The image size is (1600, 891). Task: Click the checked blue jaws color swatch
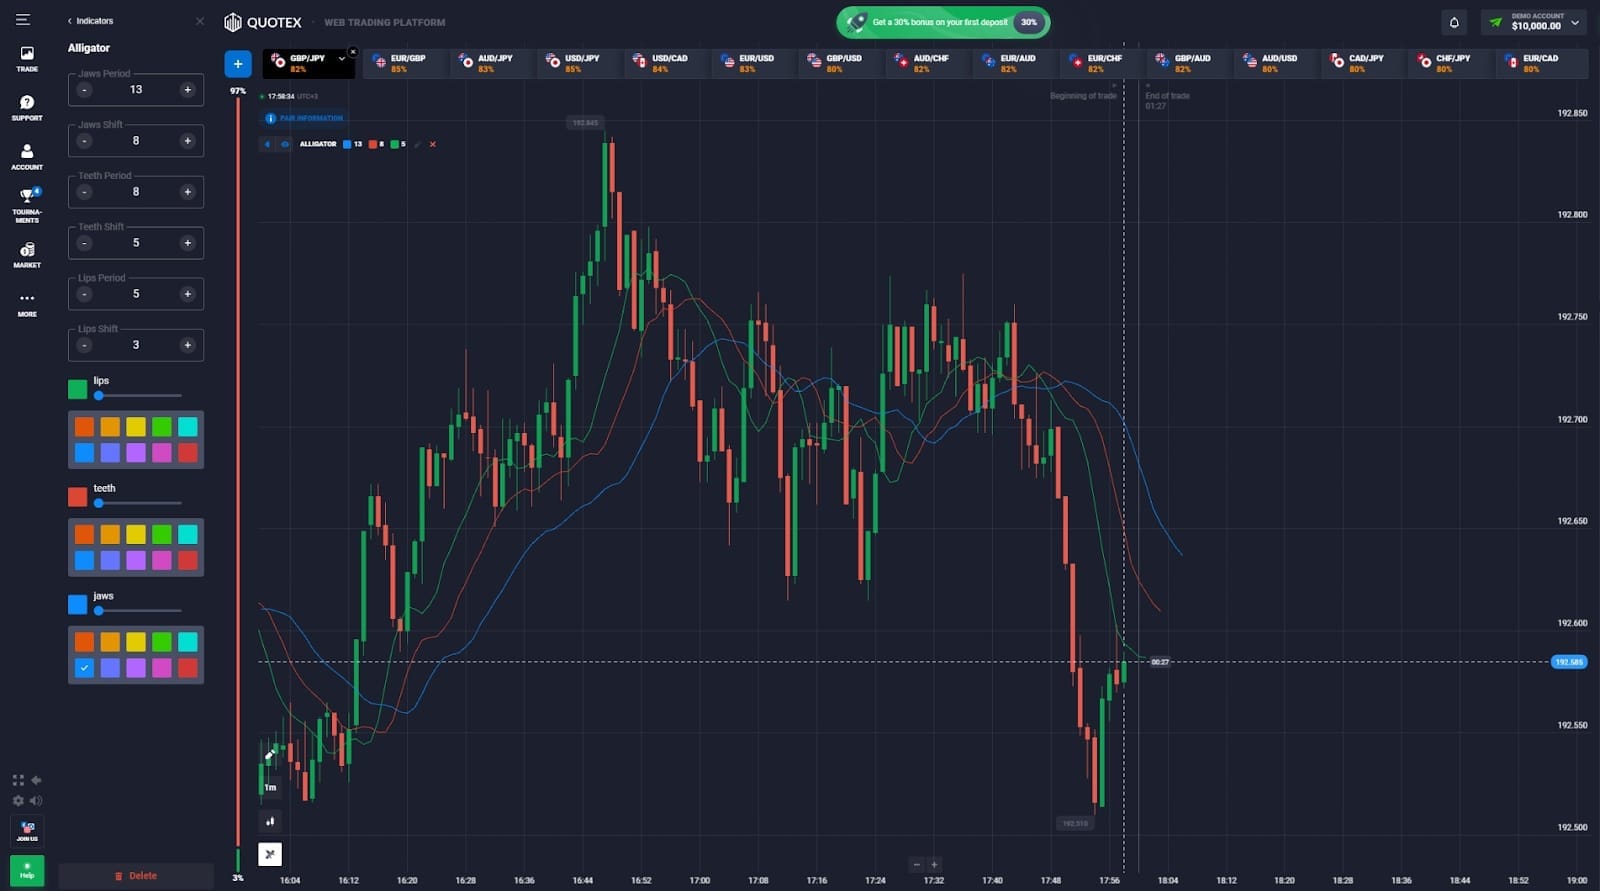click(x=84, y=668)
